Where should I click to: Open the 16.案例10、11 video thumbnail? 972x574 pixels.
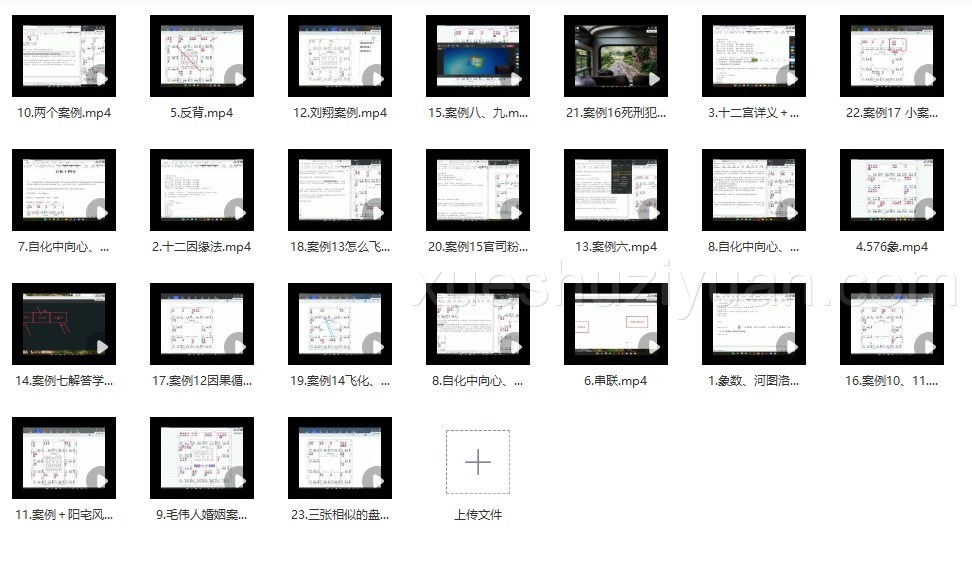point(892,324)
